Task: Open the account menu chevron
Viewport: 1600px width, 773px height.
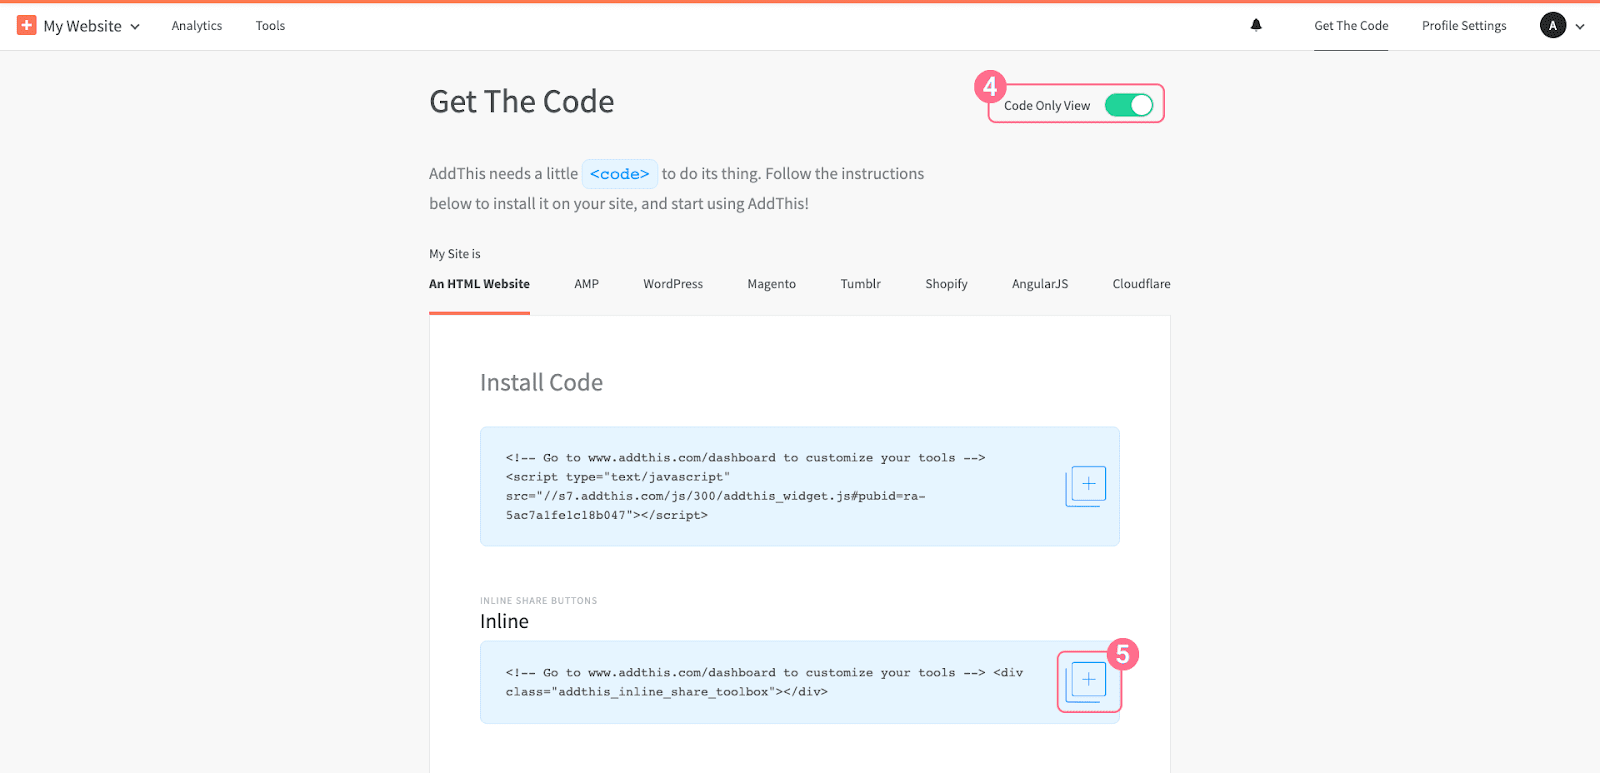Action: [1580, 27]
